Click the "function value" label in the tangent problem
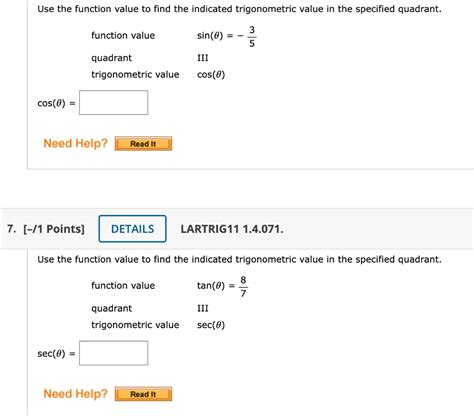The image size is (474, 416). click(123, 286)
